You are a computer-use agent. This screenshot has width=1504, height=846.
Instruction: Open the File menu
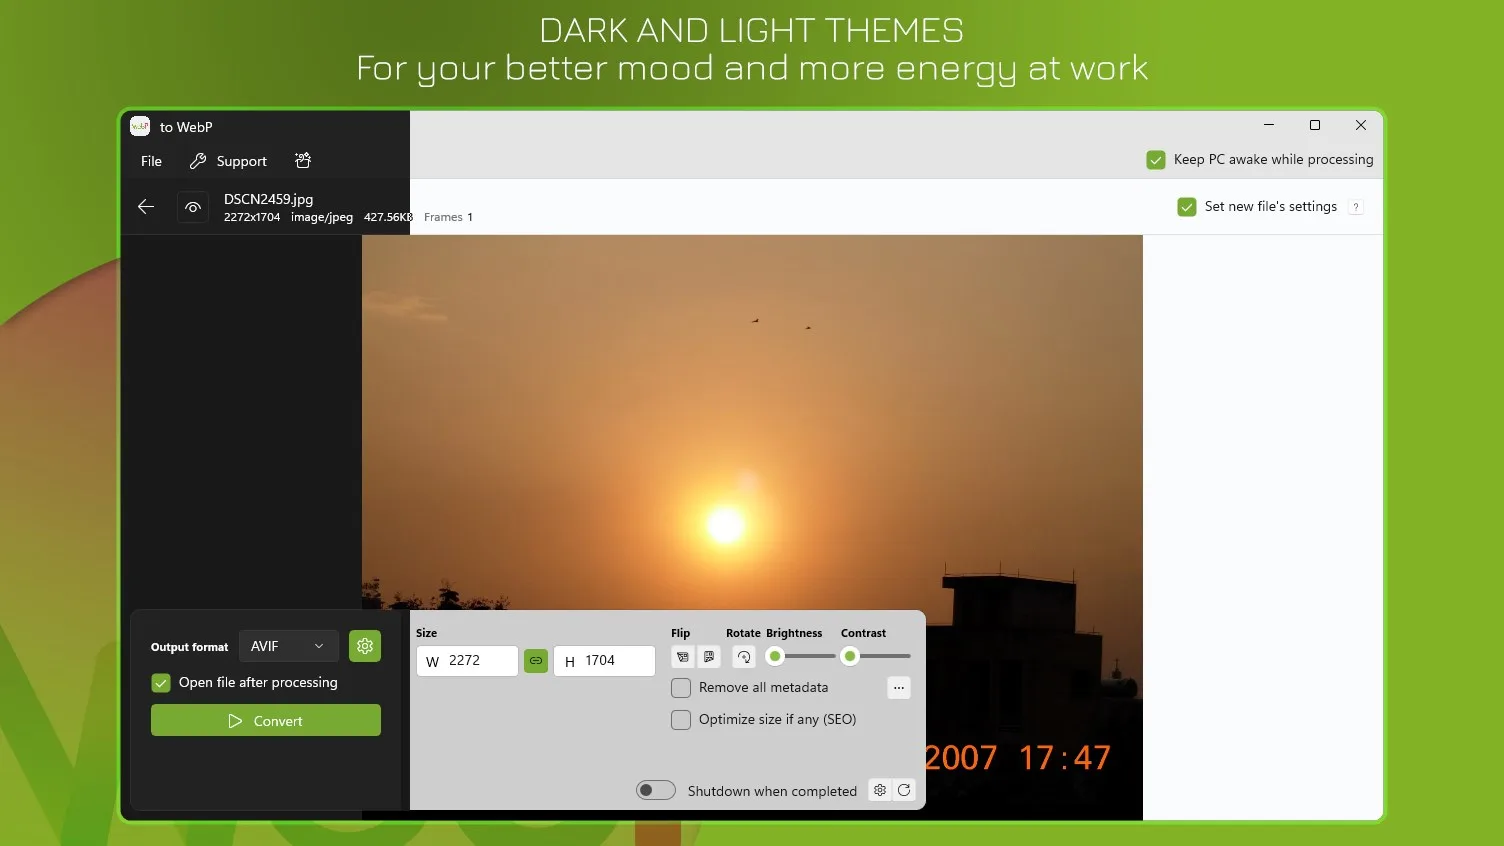(x=151, y=161)
